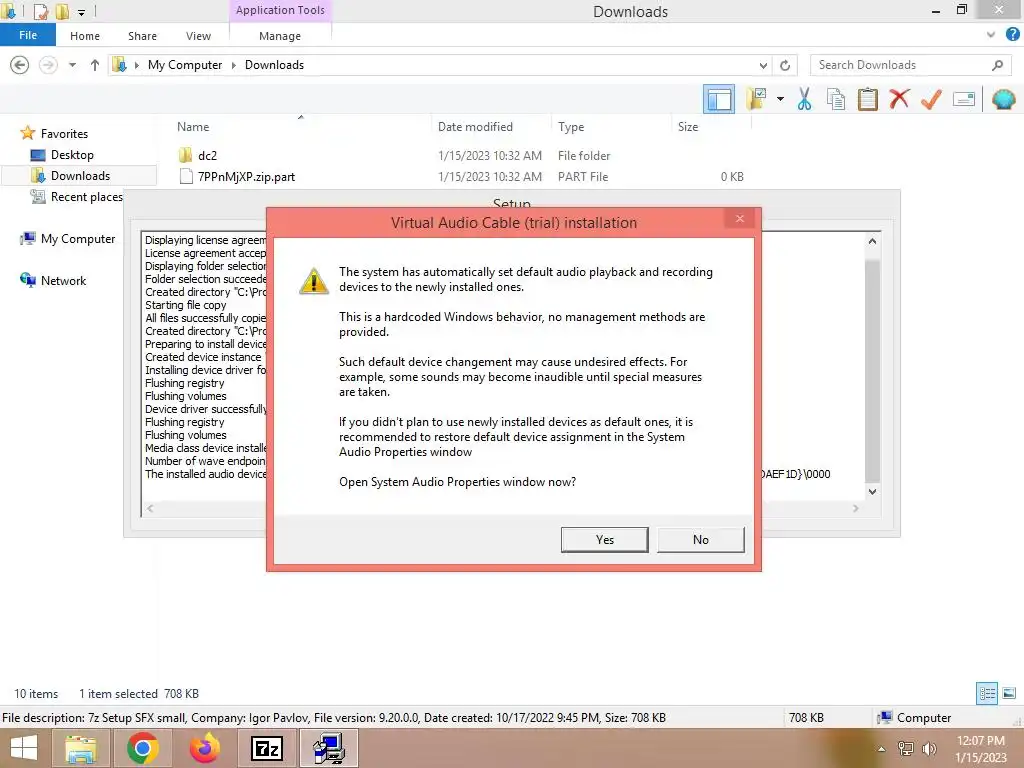Click the folder options toolbar icon

pyautogui.click(x=757, y=99)
